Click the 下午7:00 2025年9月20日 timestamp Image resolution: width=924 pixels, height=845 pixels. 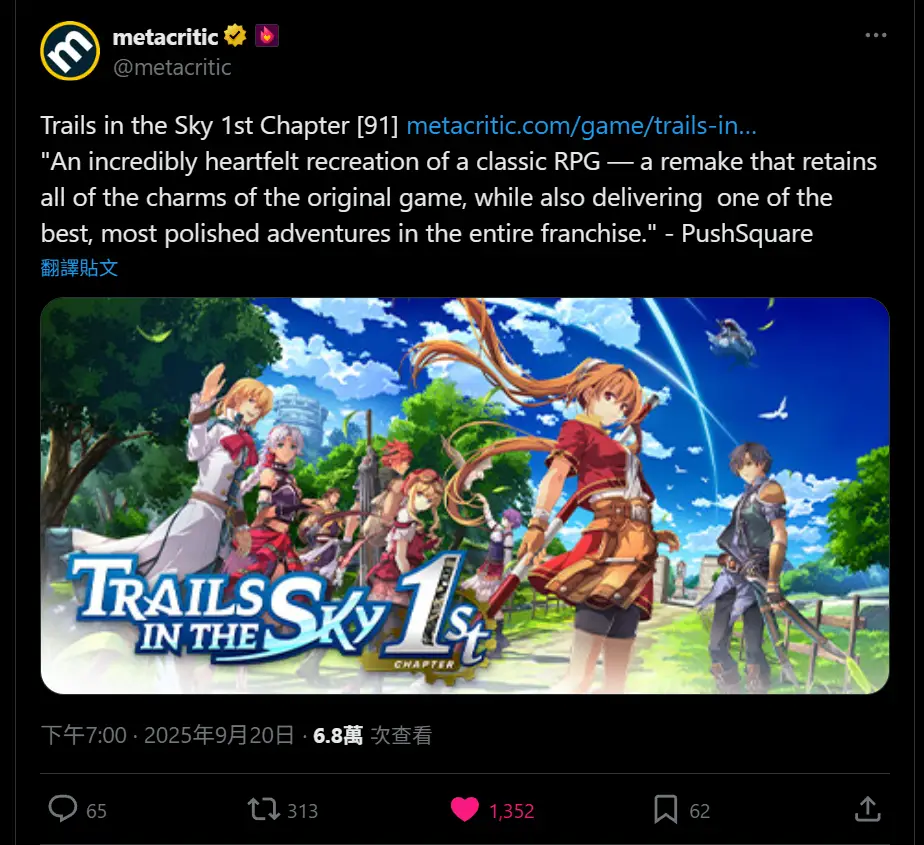[x=167, y=735]
